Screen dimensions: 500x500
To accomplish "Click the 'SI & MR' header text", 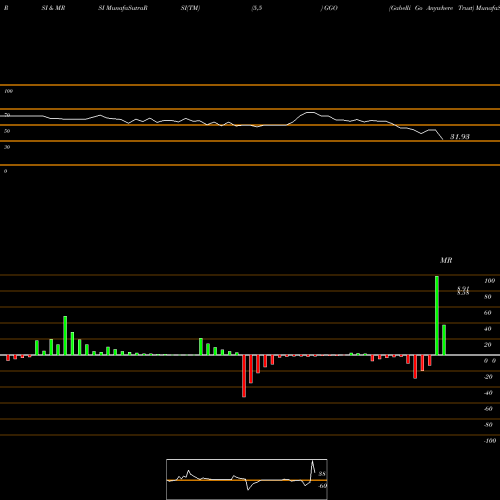I will coord(53,8).
